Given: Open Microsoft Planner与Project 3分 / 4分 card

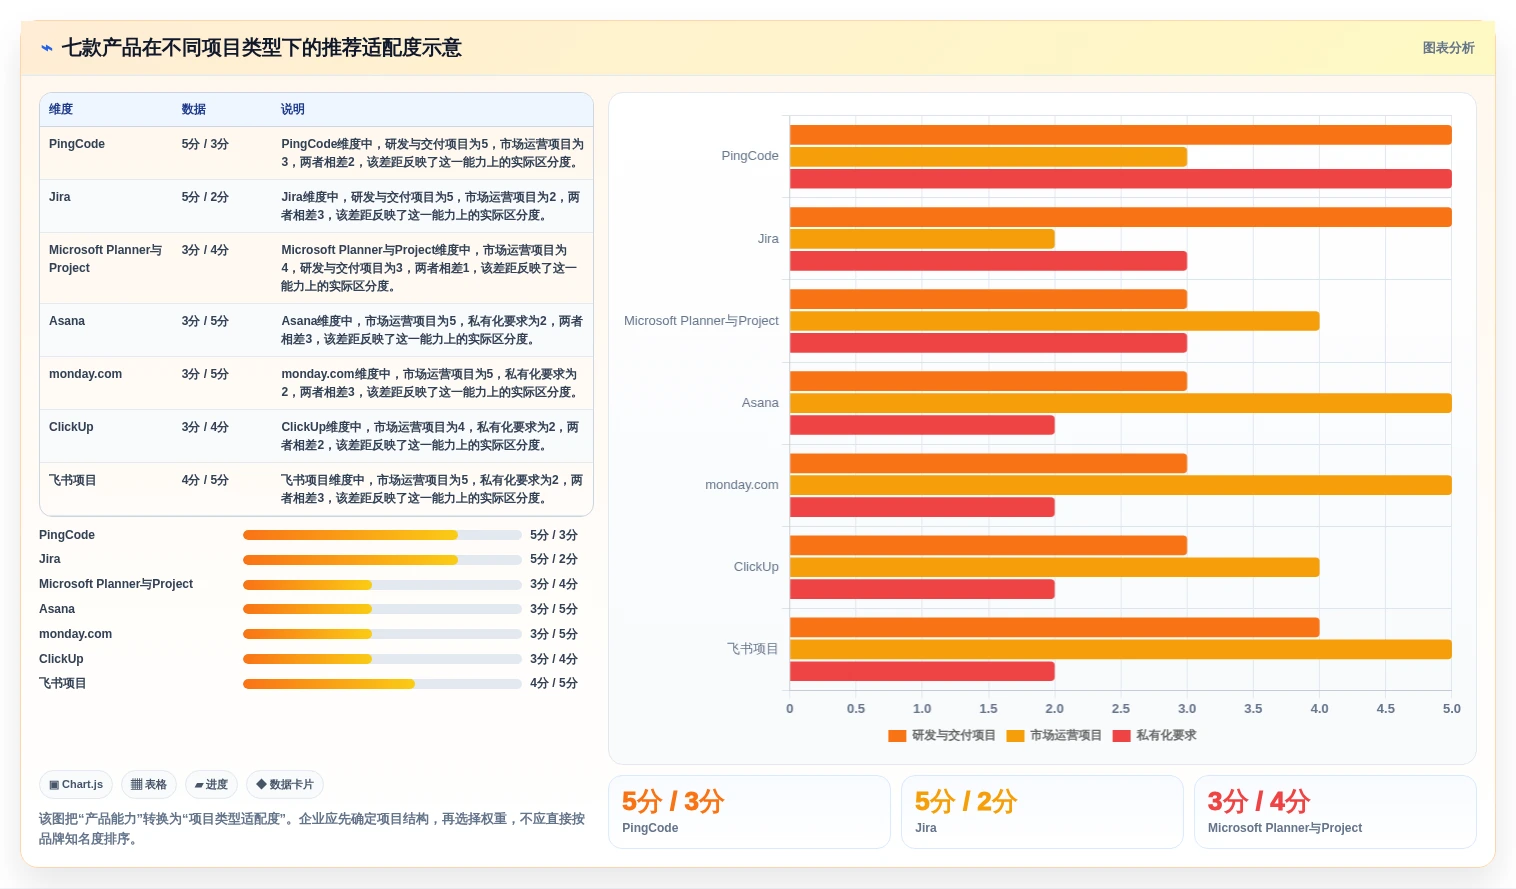Looking at the screenshot, I should (x=1335, y=812).
